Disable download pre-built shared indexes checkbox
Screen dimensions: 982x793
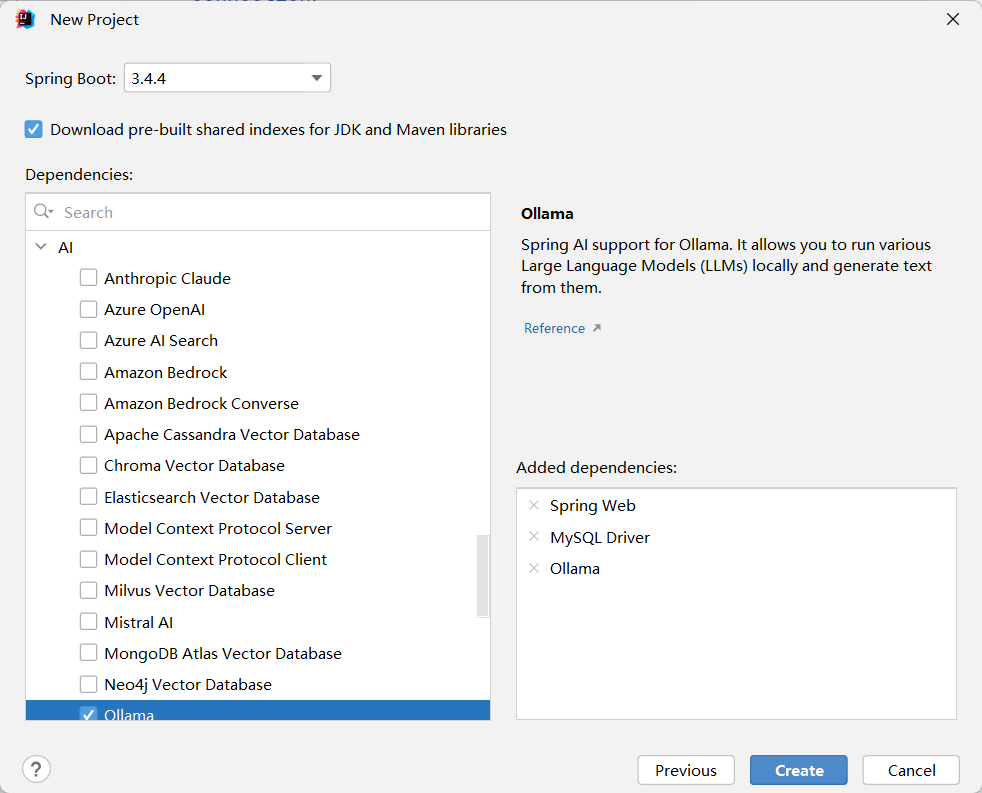(34, 129)
